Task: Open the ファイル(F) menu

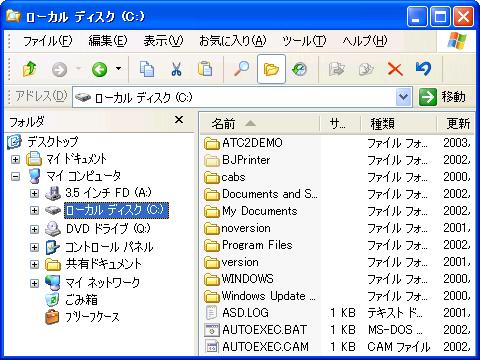Action: coord(48,41)
